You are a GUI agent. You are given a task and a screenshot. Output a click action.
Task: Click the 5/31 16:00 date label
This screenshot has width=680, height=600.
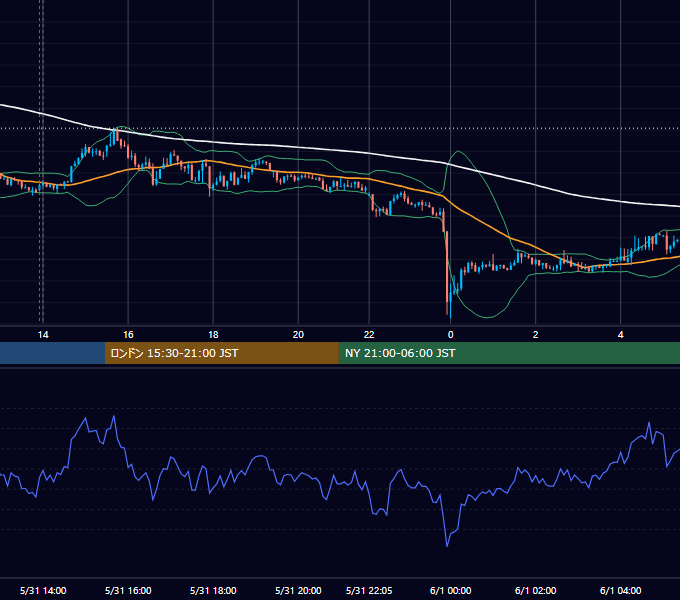128,590
